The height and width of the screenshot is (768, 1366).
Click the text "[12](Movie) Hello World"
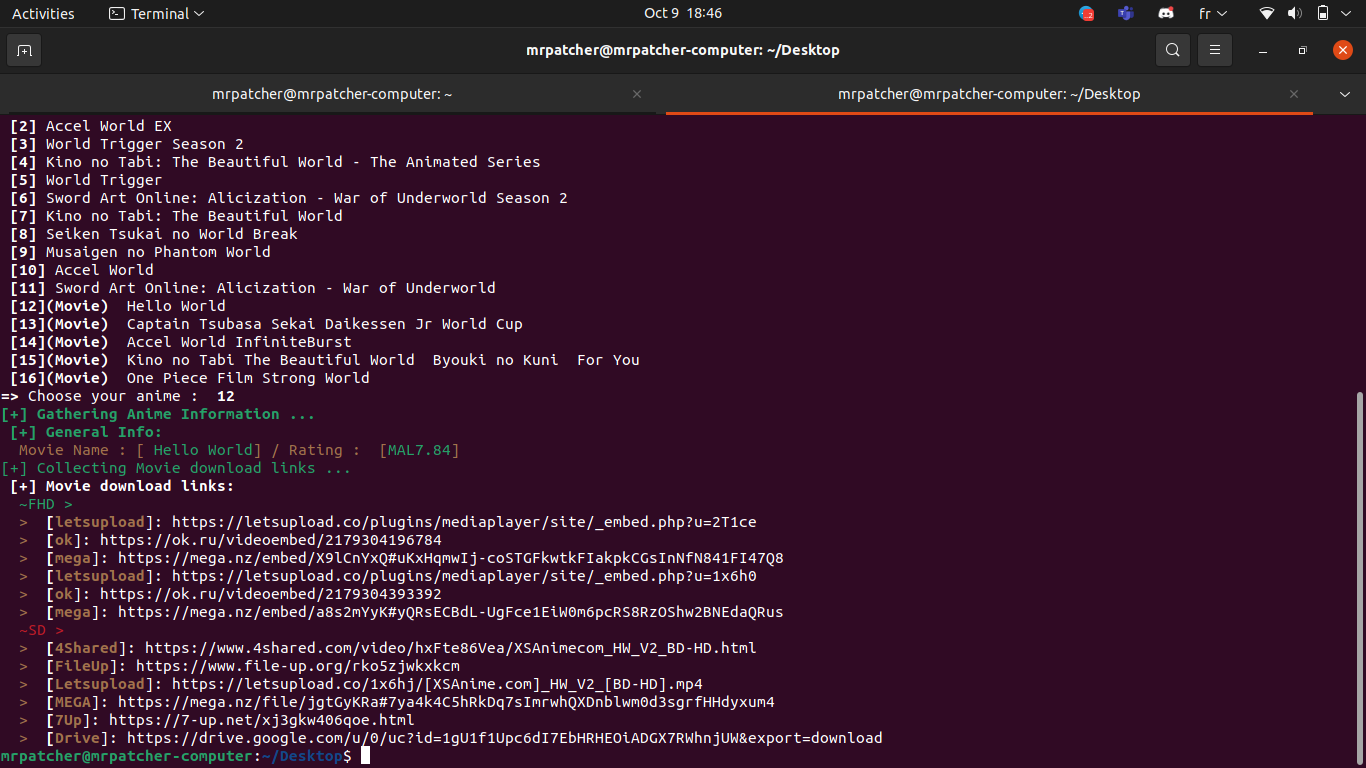(x=118, y=306)
